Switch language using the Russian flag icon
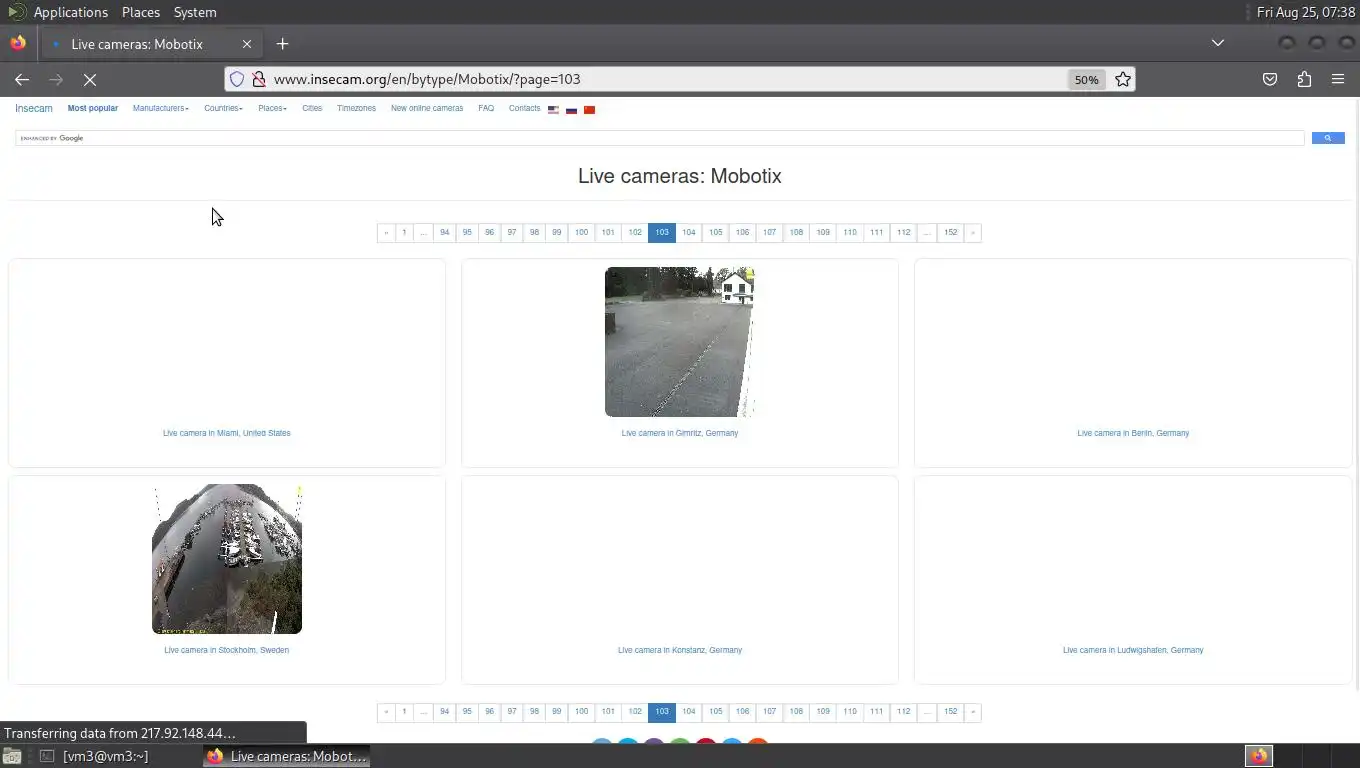 (571, 109)
